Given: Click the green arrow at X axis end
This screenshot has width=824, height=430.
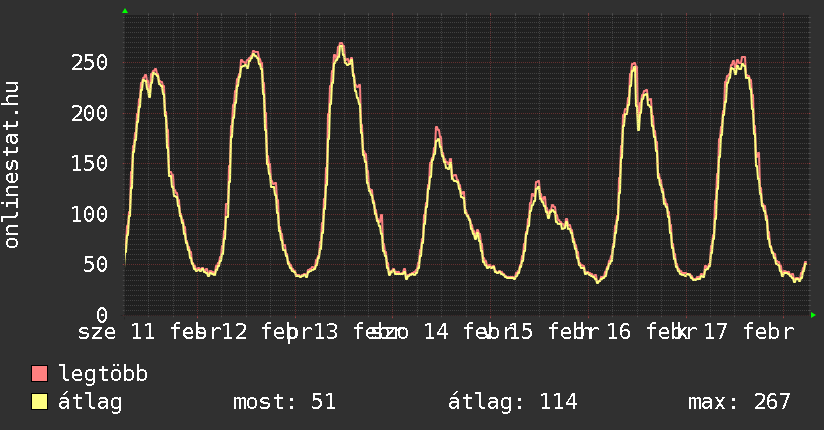Looking at the screenshot, I should pyautogui.click(x=814, y=315).
